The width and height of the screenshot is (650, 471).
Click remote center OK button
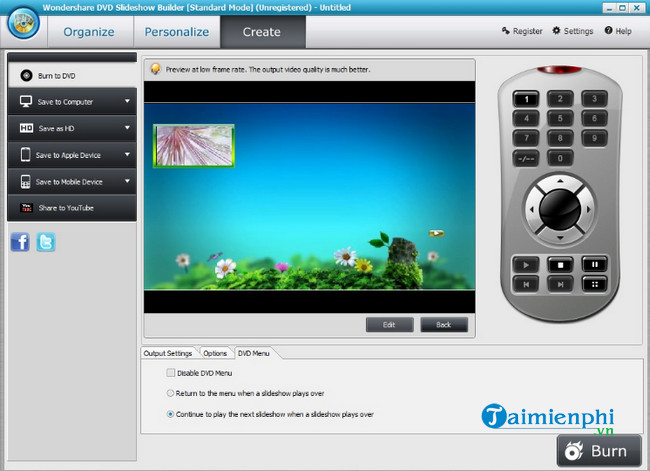(560, 209)
